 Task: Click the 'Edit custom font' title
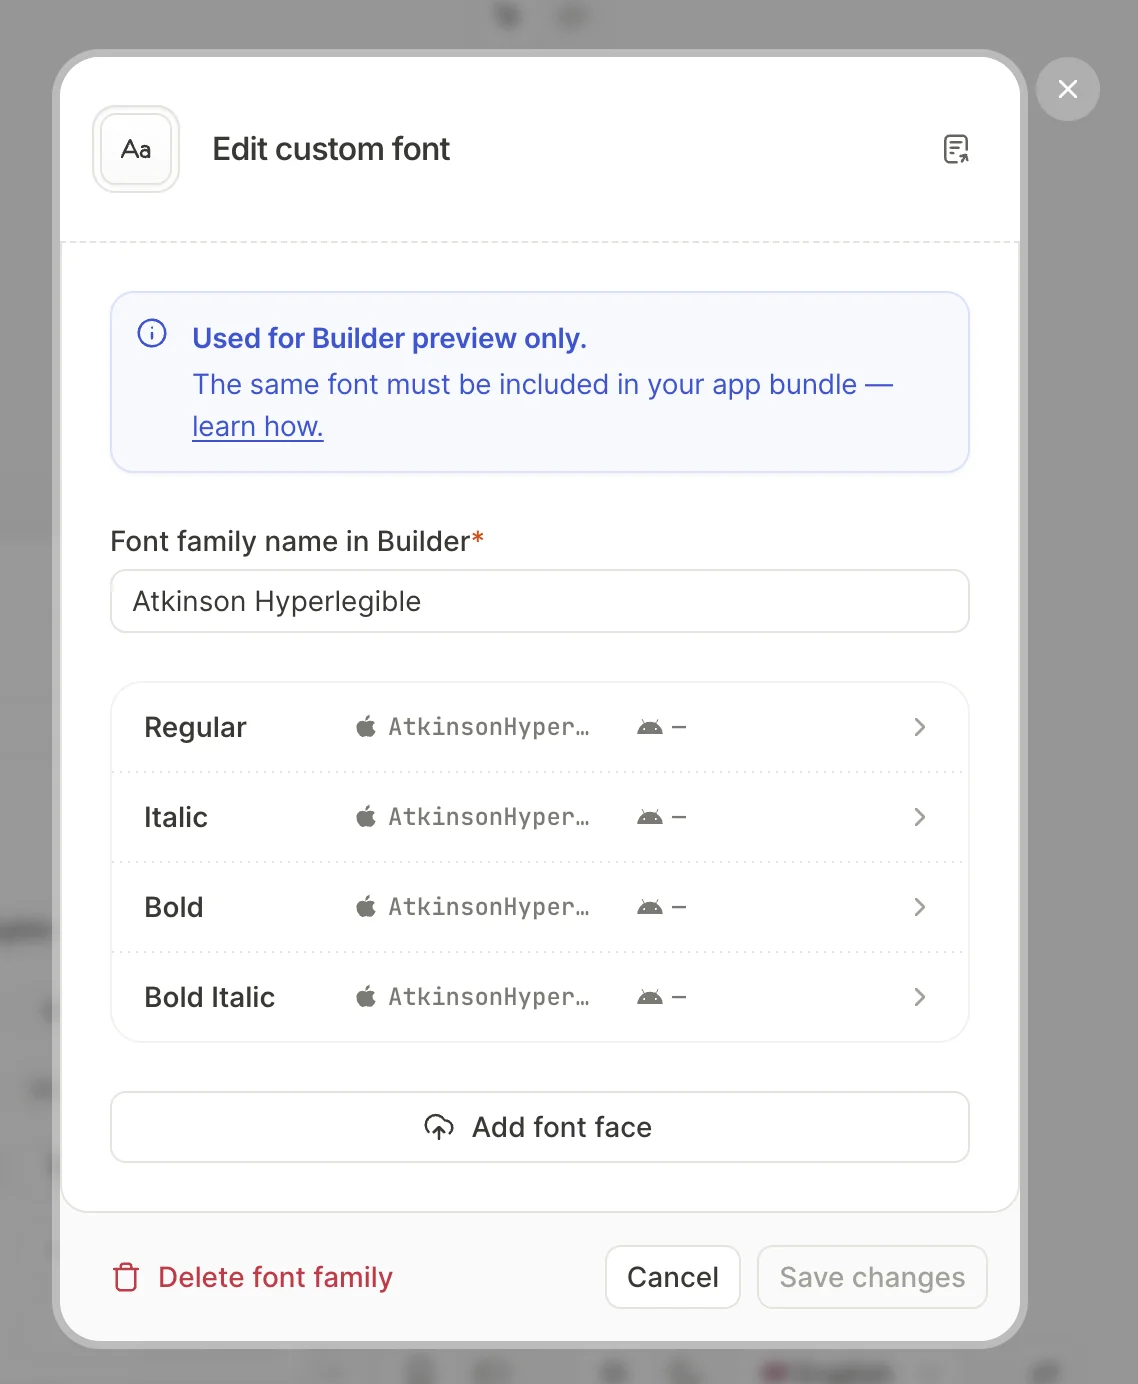coord(331,149)
